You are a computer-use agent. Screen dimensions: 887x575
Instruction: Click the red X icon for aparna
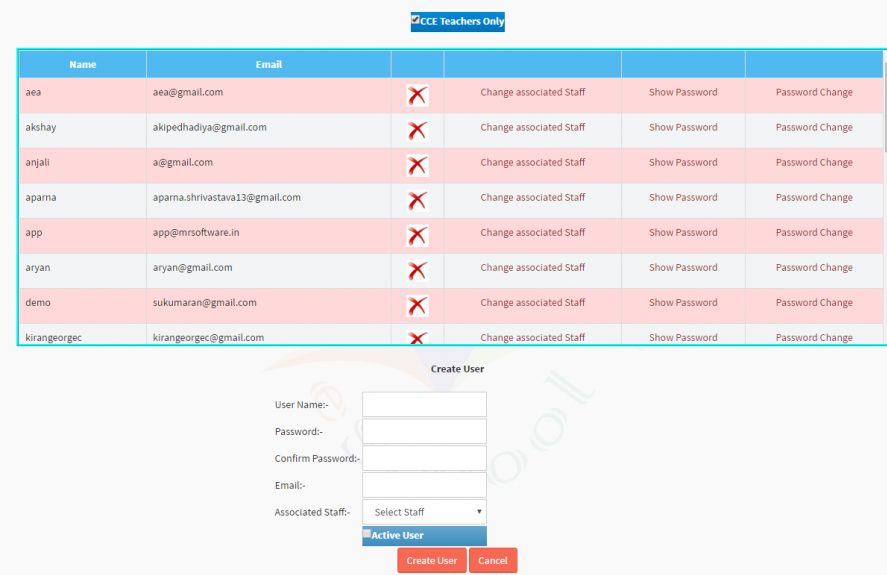pyautogui.click(x=417, y=201)
